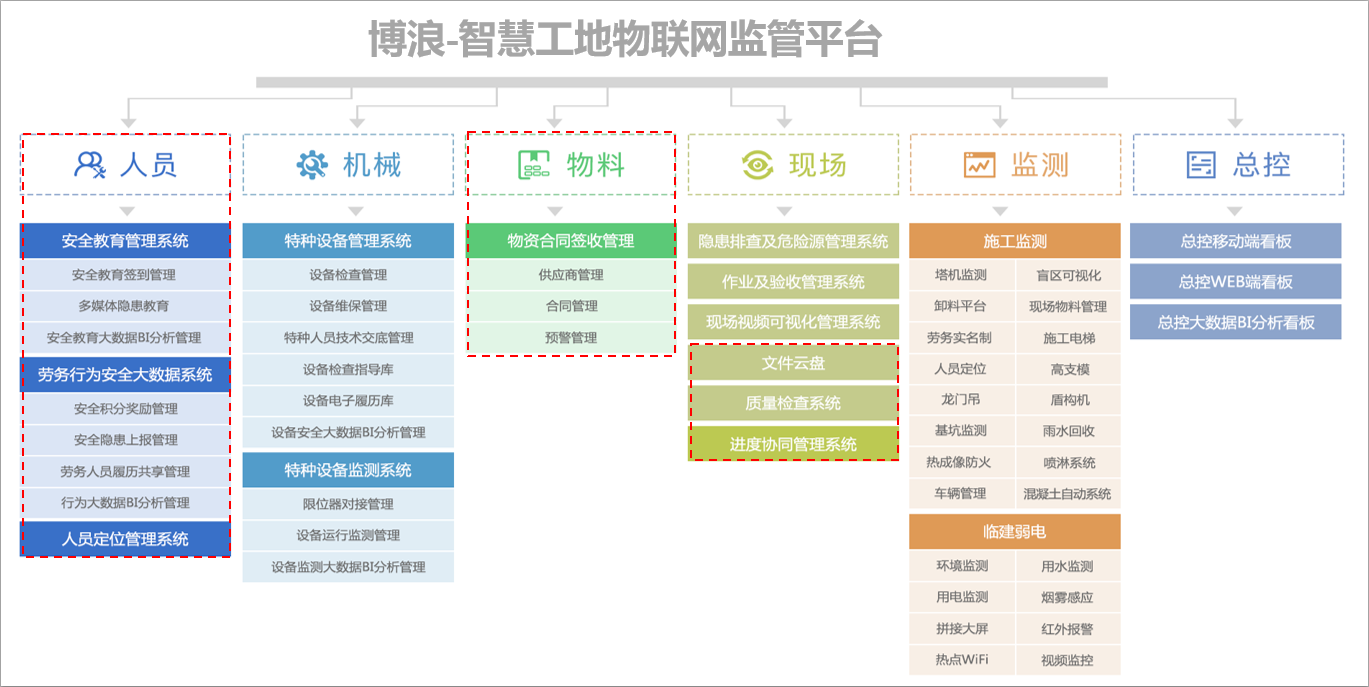The image size is (1369, 687).
Task: Click 安全教育签到管理 row
Action: pos(125,275)
